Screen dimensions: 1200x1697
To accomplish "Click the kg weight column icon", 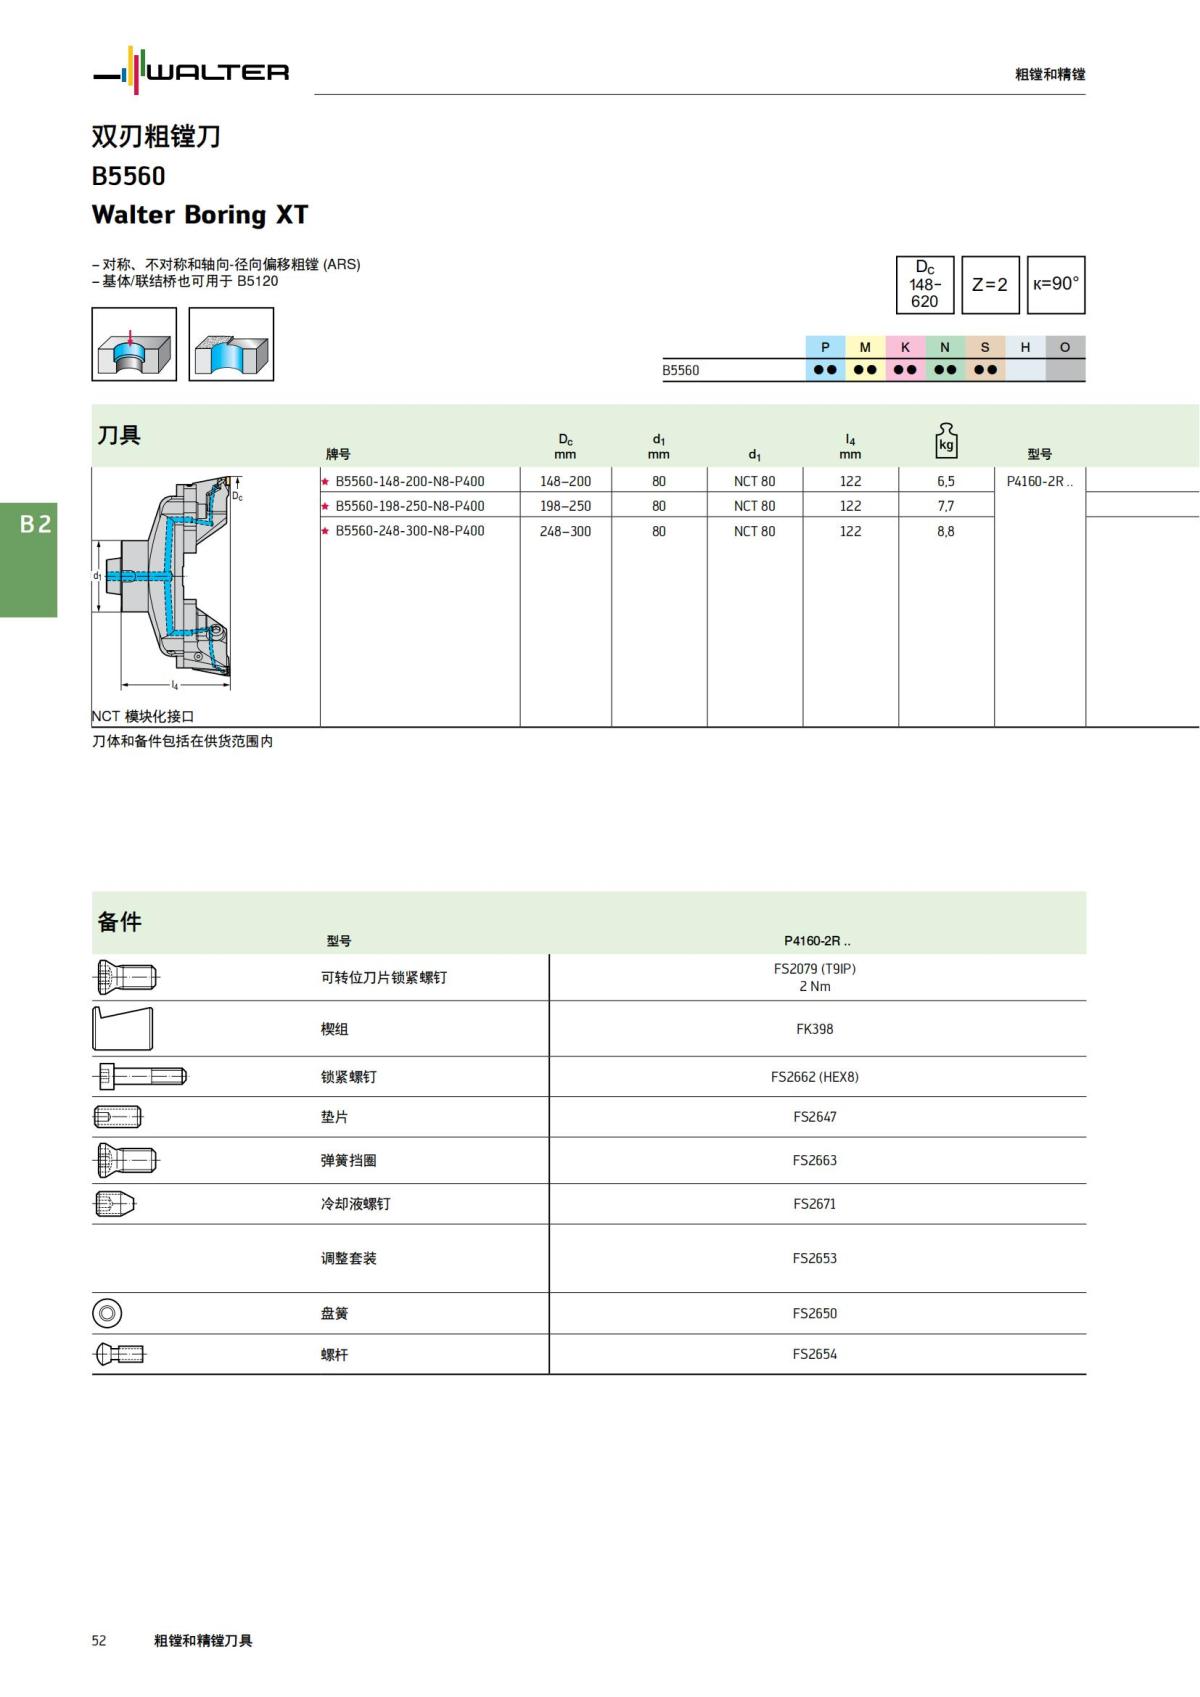I will pyautogui.click(x=946, y=441).
